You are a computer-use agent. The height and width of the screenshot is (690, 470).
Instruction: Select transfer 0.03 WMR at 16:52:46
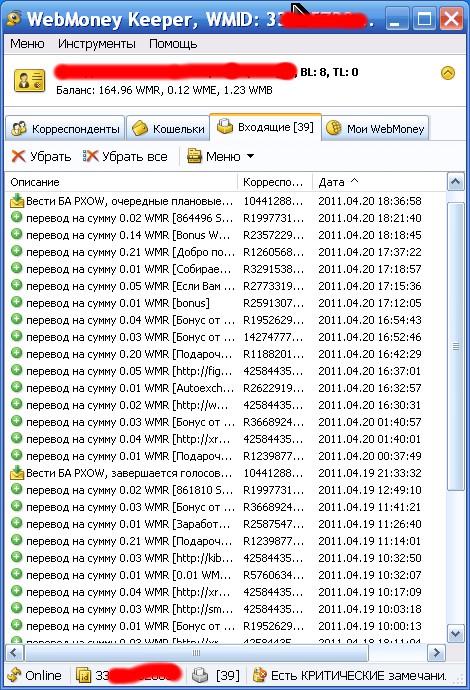pos(226,337)
